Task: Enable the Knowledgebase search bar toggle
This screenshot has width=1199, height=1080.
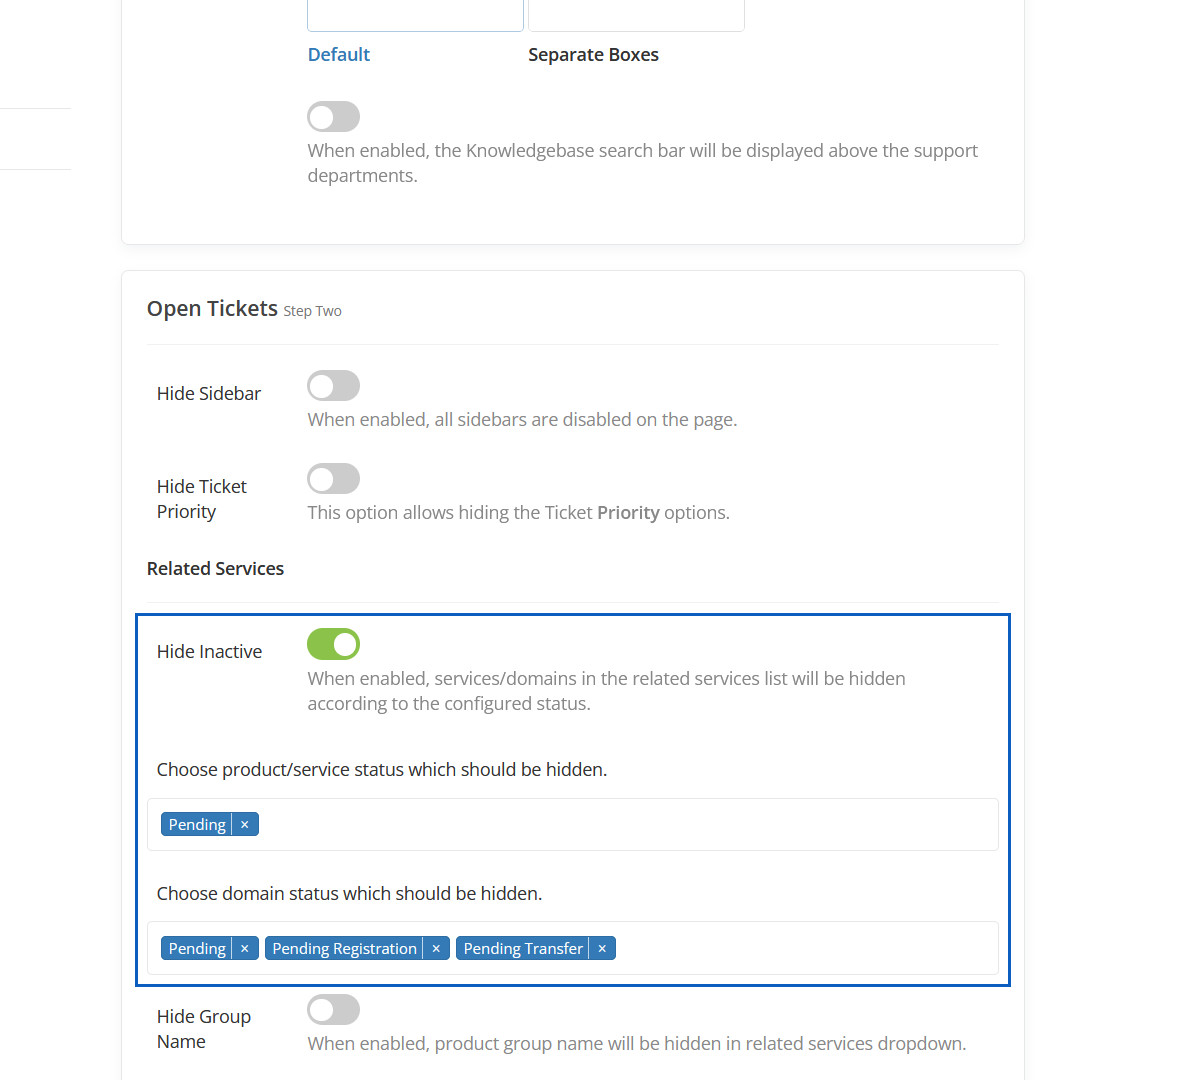Action: tap(333, 117)
